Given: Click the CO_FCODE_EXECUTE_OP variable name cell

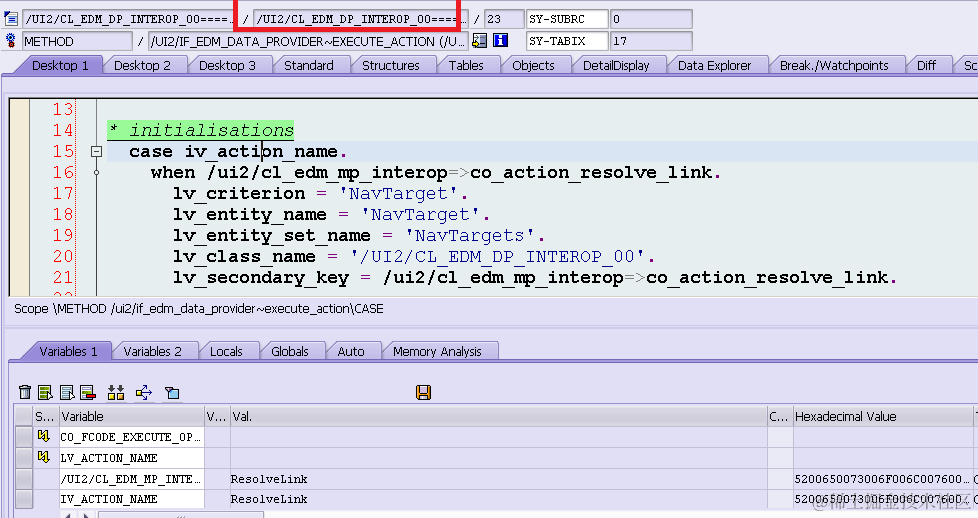Looking at the screenshot, I should pos(132,437).
